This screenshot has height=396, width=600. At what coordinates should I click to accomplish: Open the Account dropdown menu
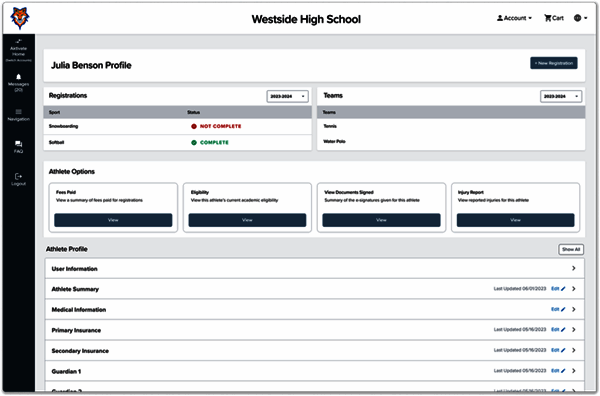[x=514, y=18]
